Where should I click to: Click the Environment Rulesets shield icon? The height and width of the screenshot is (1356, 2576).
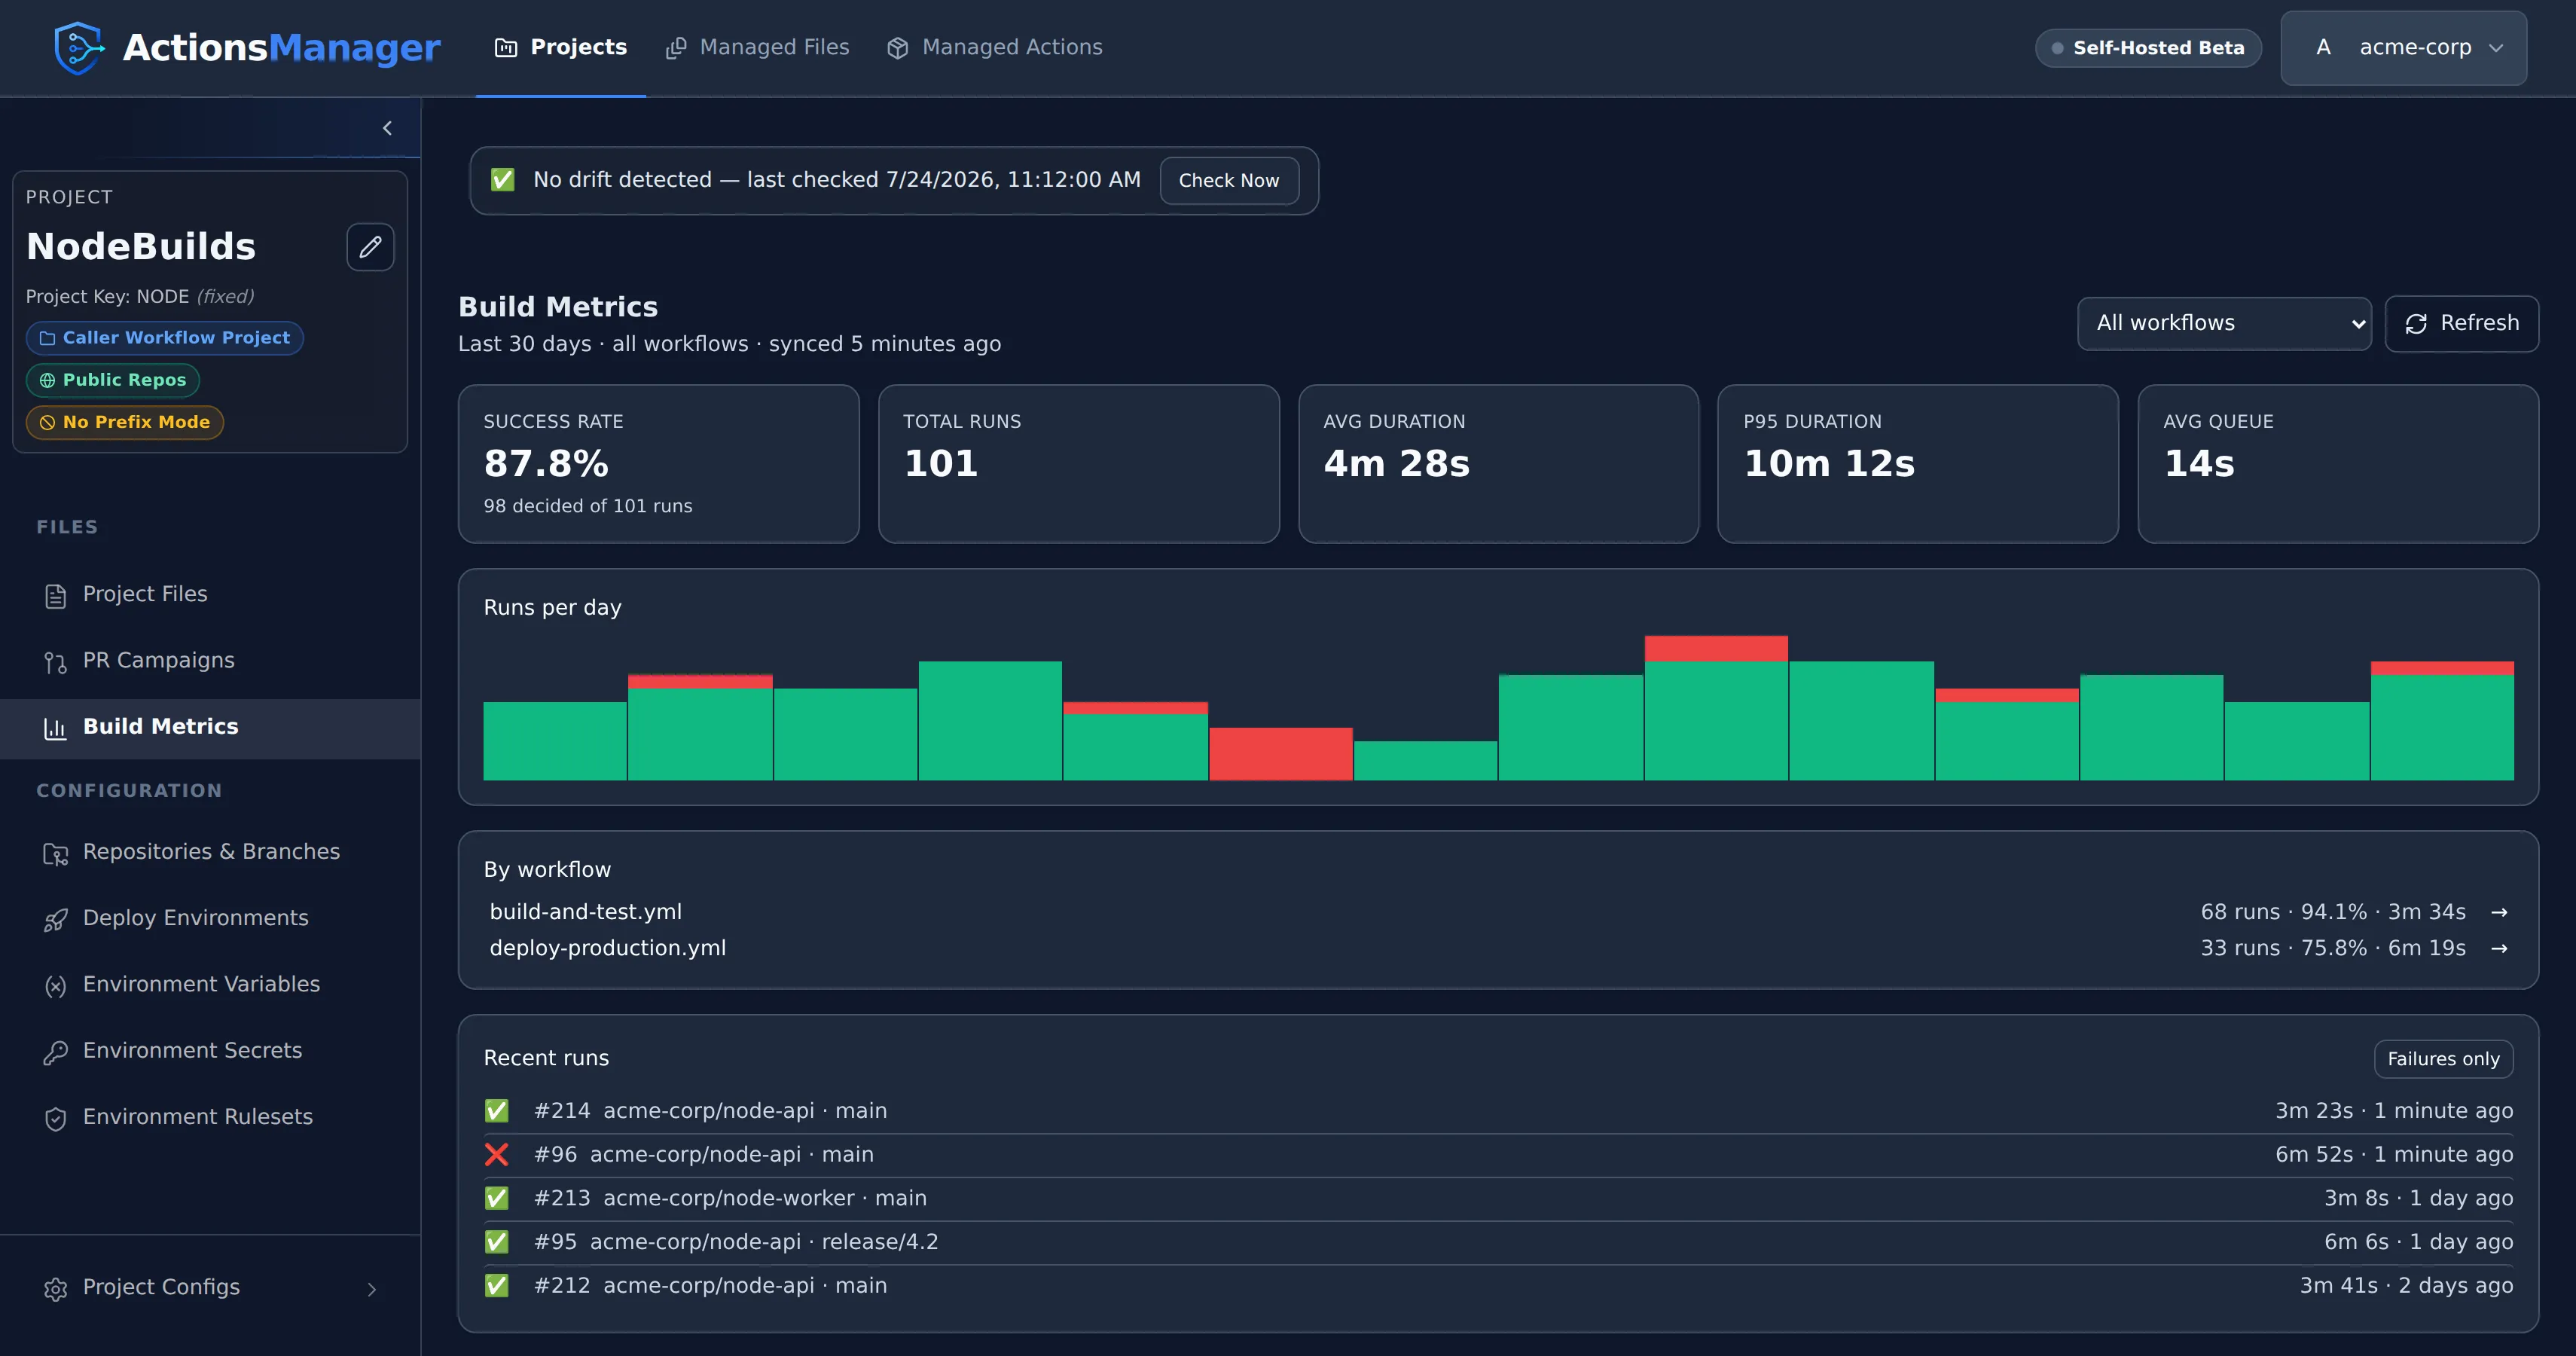pyautogui.click(x=55, y=1118)
